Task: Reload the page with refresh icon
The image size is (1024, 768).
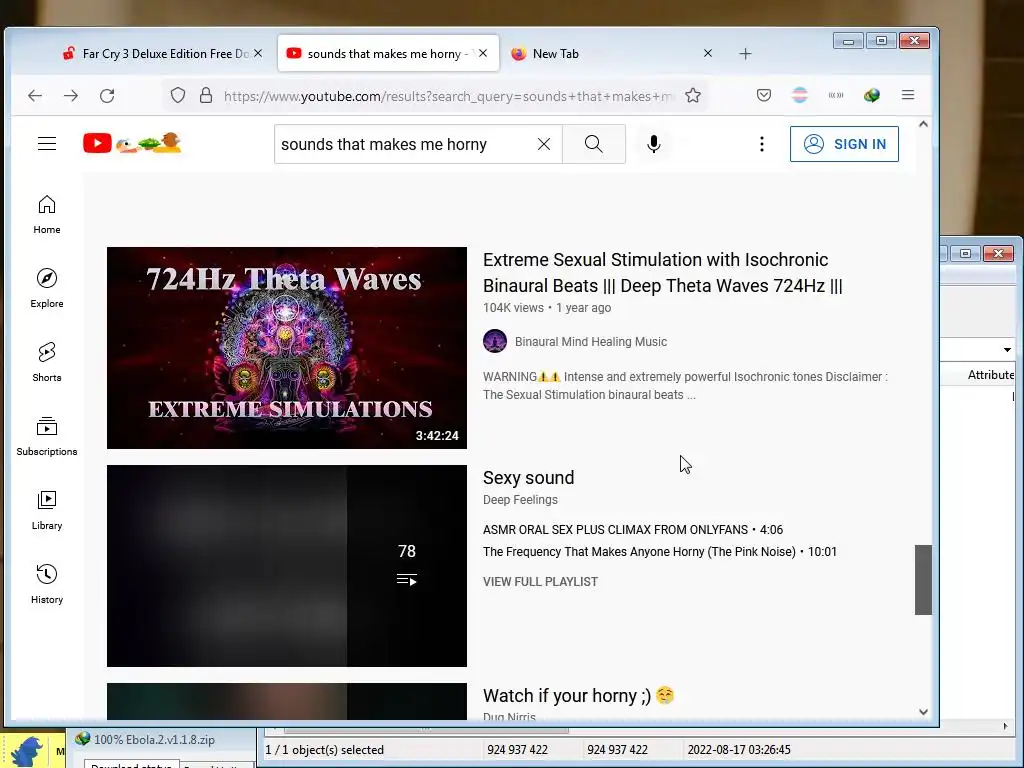Action: (x=107, y=96)
